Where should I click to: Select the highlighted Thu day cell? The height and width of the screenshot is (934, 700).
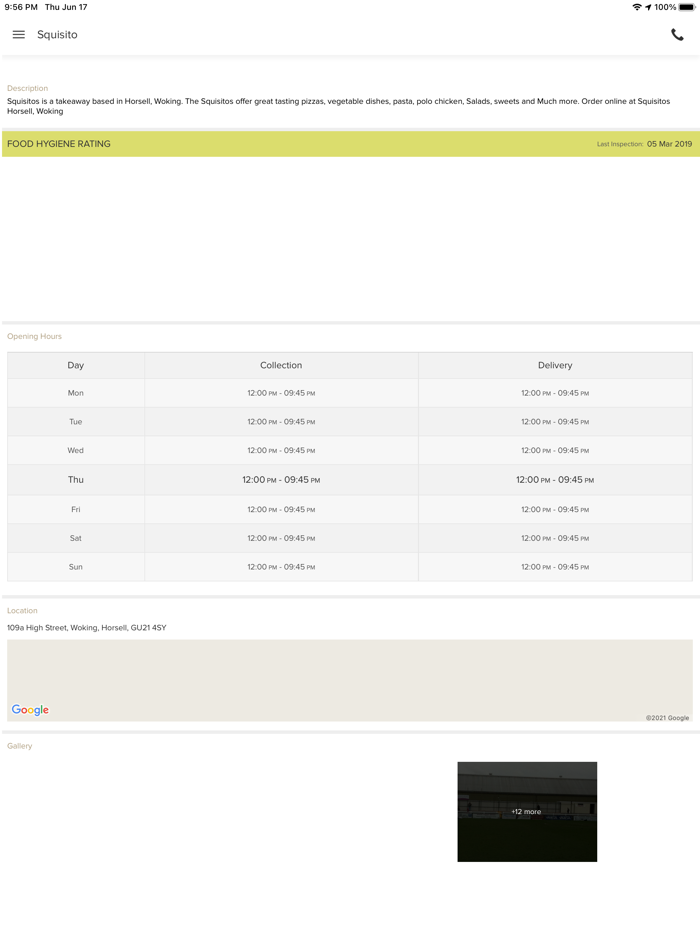click(x=76, y=480)
